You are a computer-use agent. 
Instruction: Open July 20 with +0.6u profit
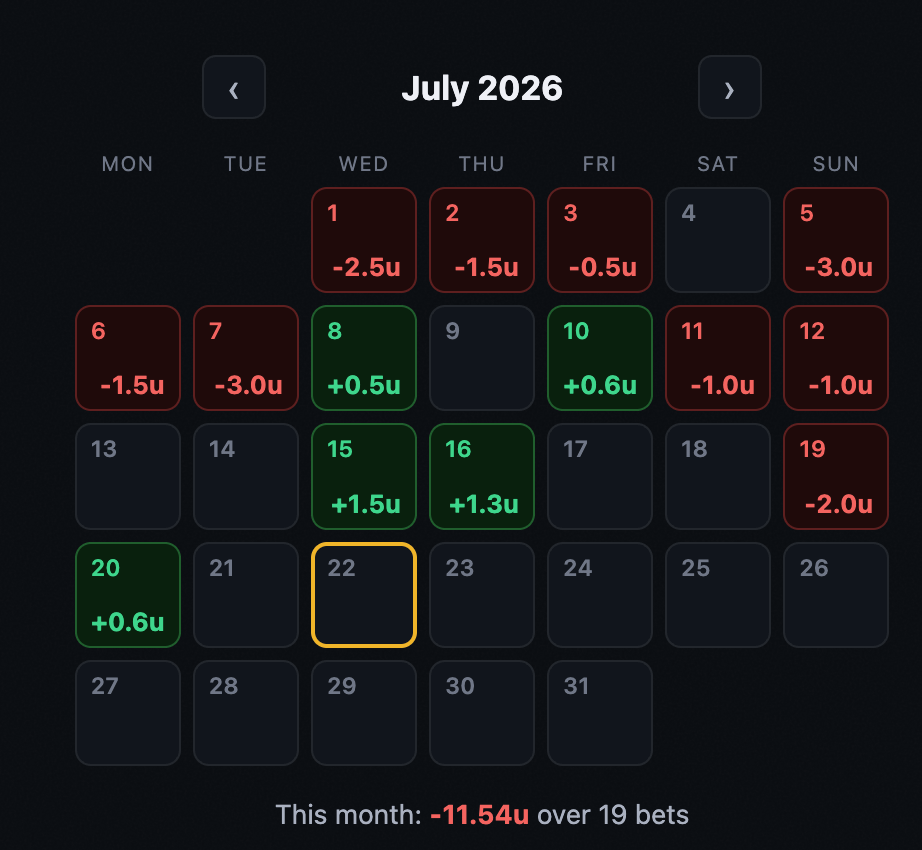click(x=128, y=595)
